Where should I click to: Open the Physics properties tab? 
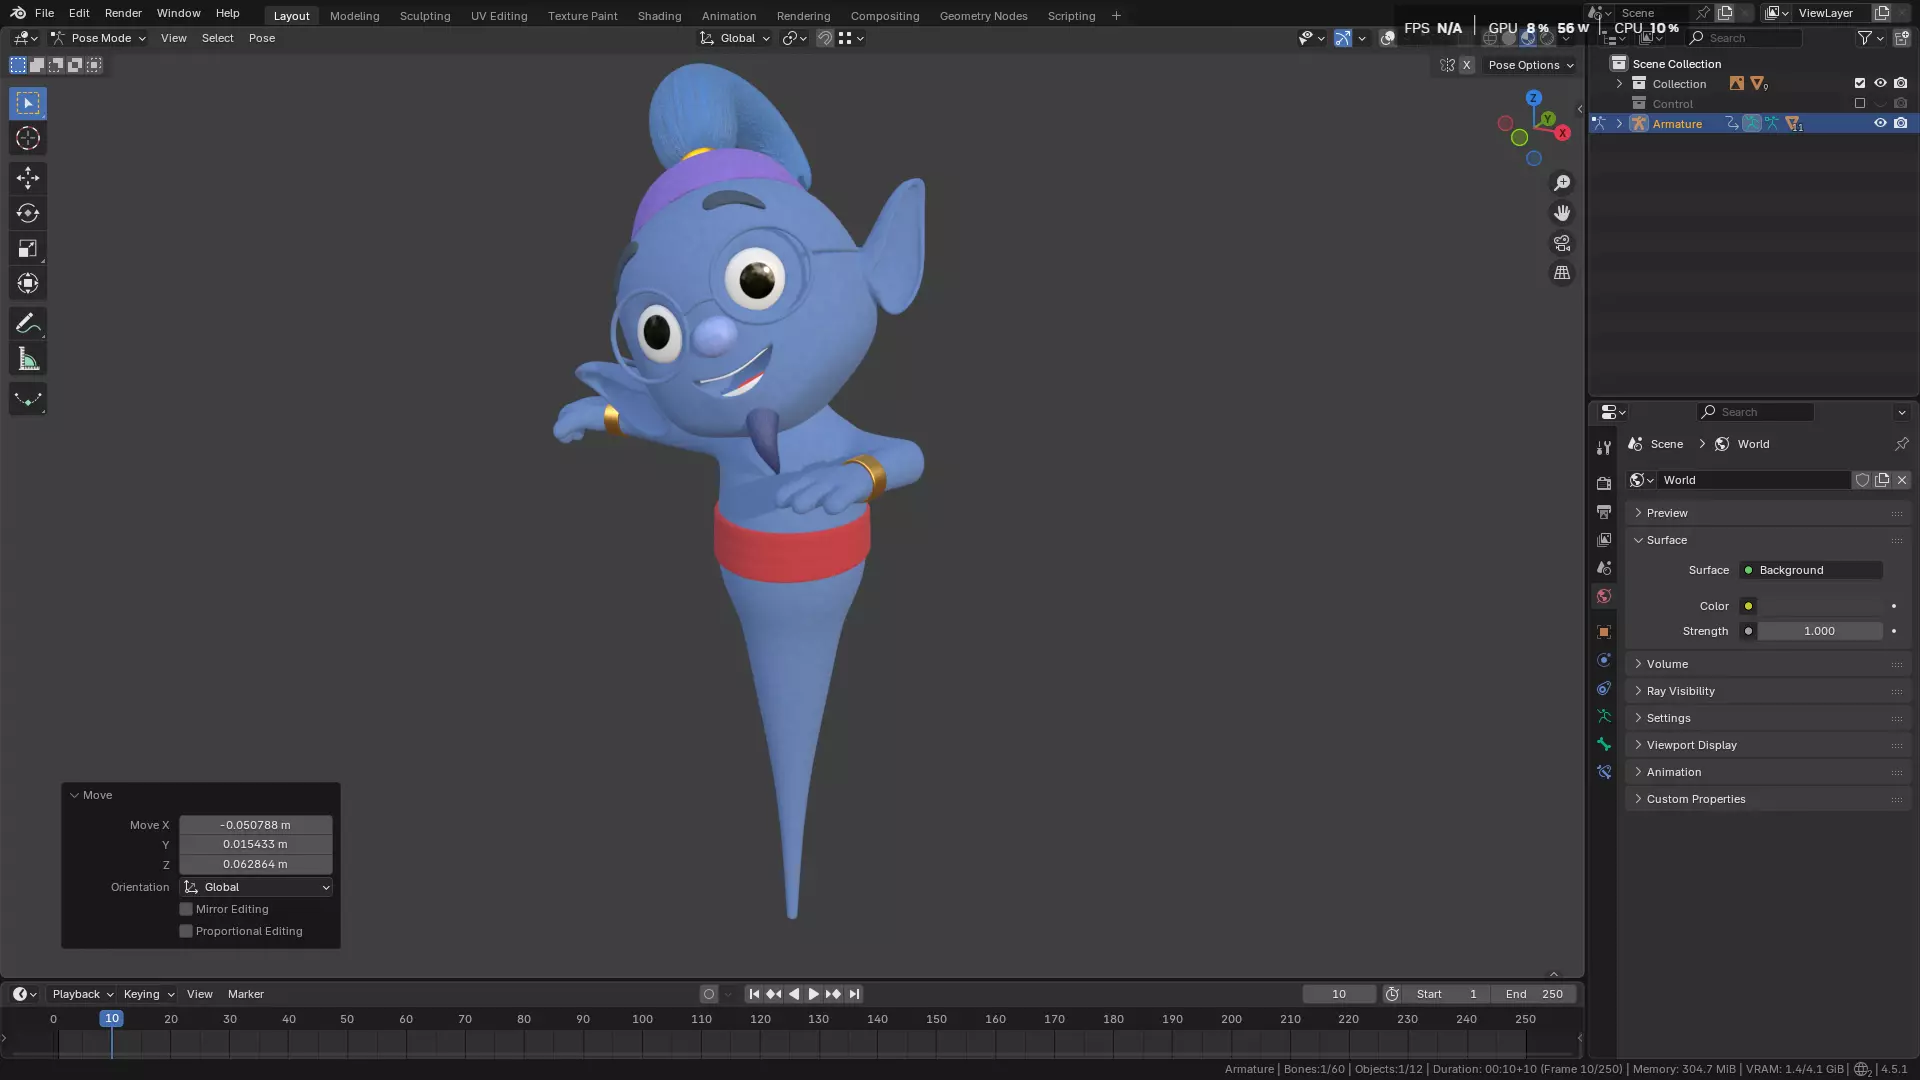click(x=1604, y=660)
